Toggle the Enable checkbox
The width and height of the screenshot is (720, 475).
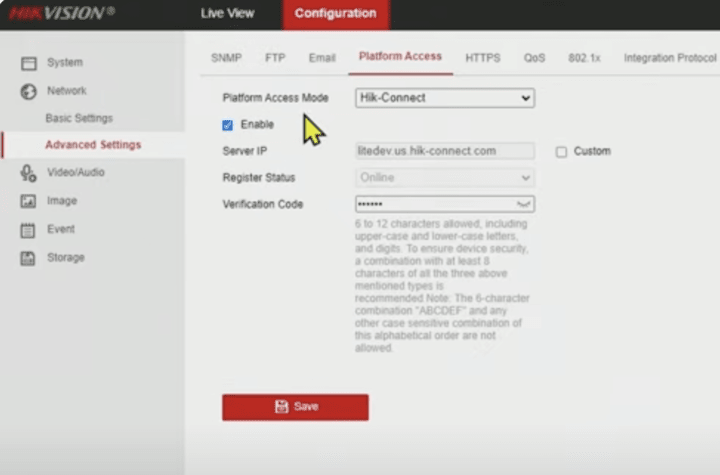(x=228, y=125)
